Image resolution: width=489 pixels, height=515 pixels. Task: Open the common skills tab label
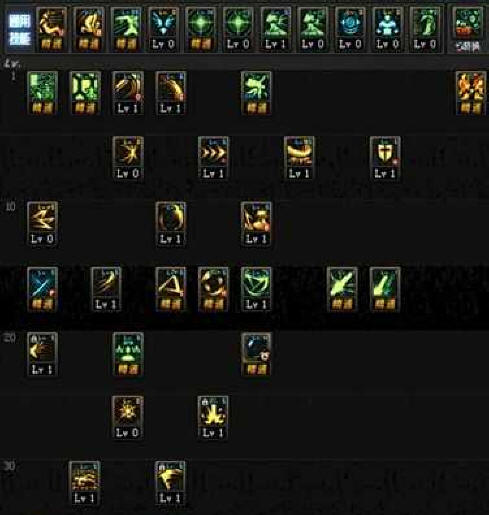20,30
